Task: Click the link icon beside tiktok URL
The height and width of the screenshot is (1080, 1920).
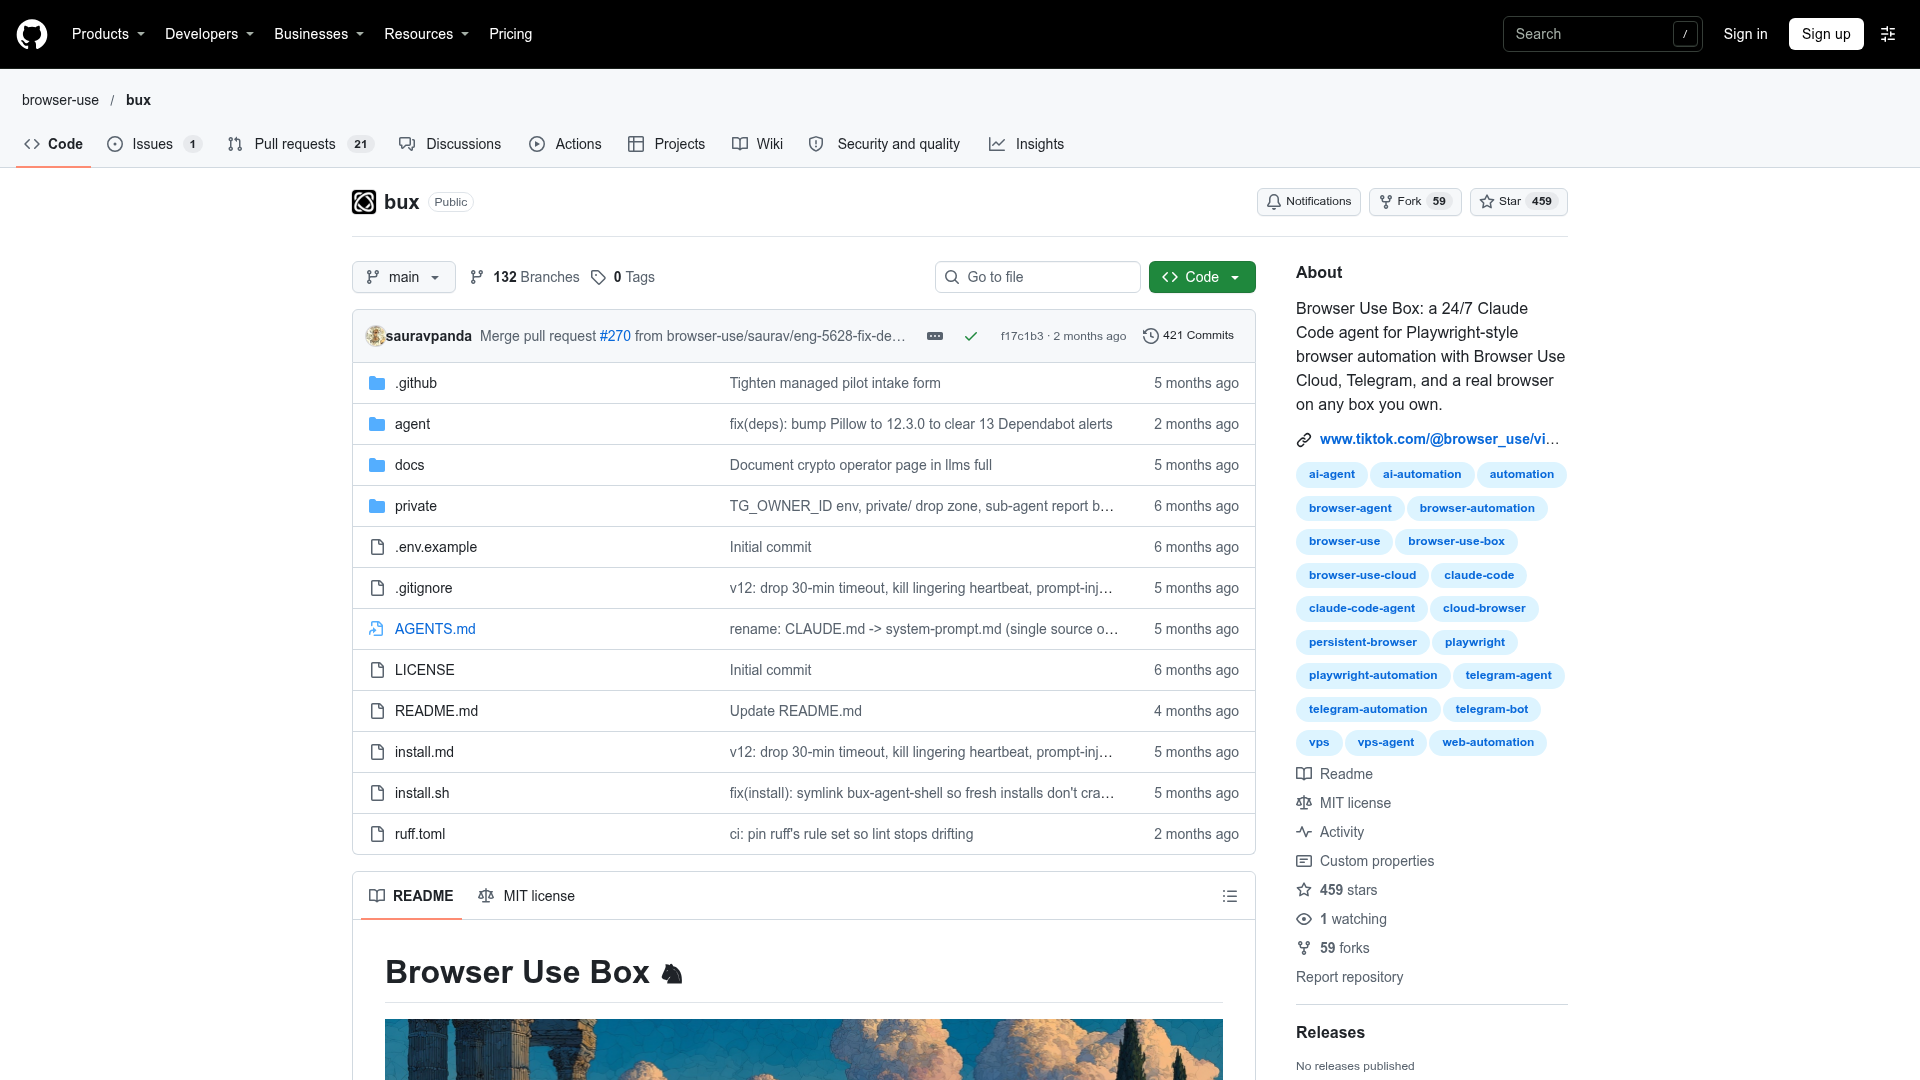Action: click(x=1304, y=439)
